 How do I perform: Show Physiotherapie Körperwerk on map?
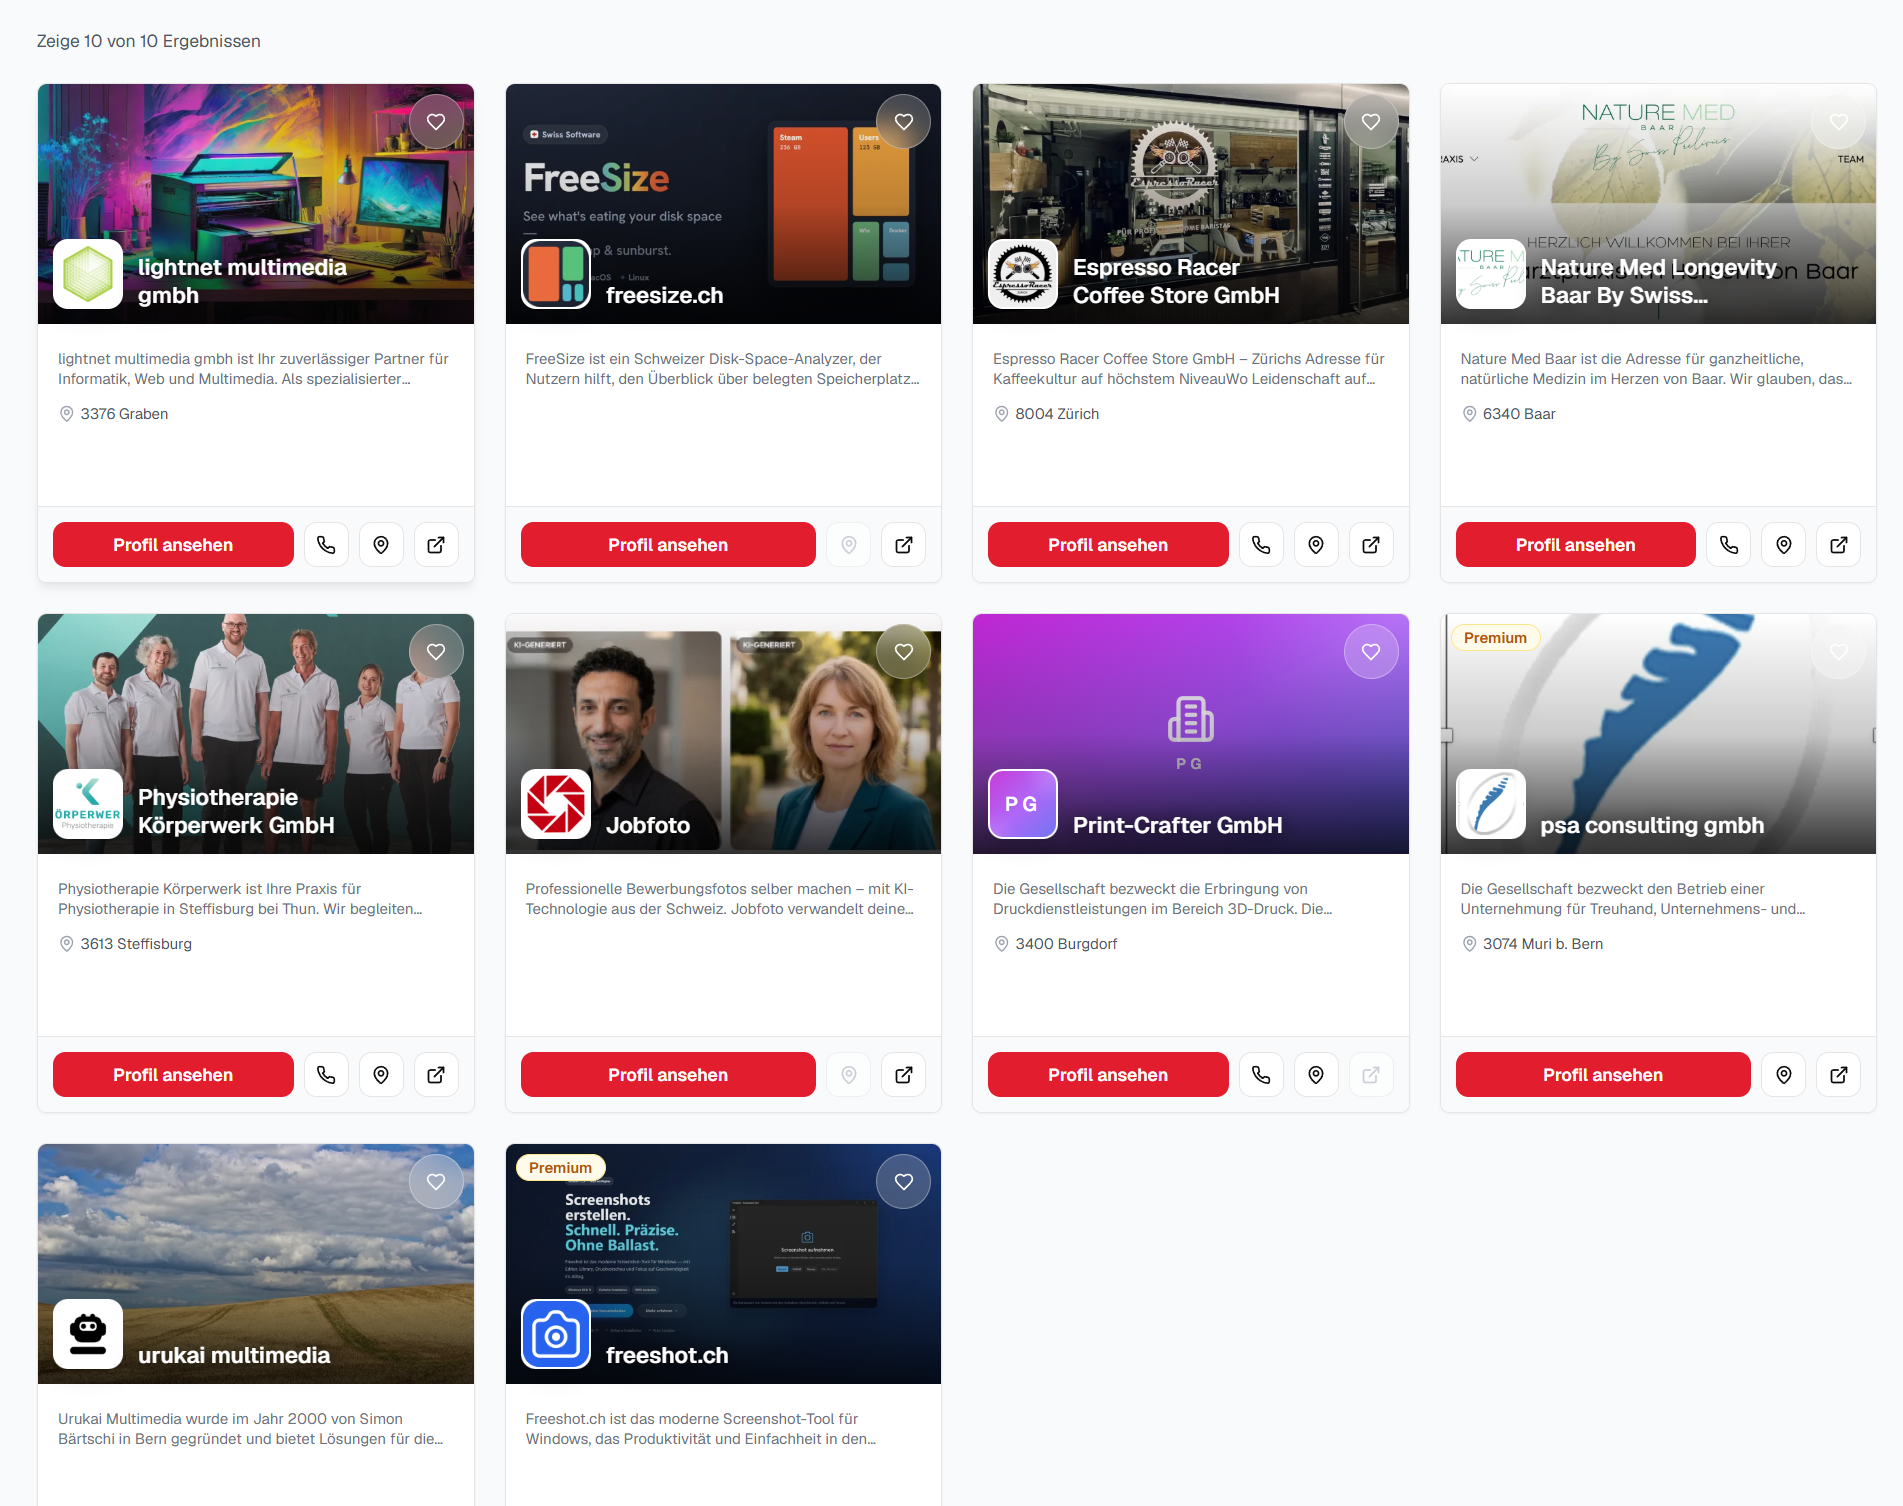pos(381,1075)
